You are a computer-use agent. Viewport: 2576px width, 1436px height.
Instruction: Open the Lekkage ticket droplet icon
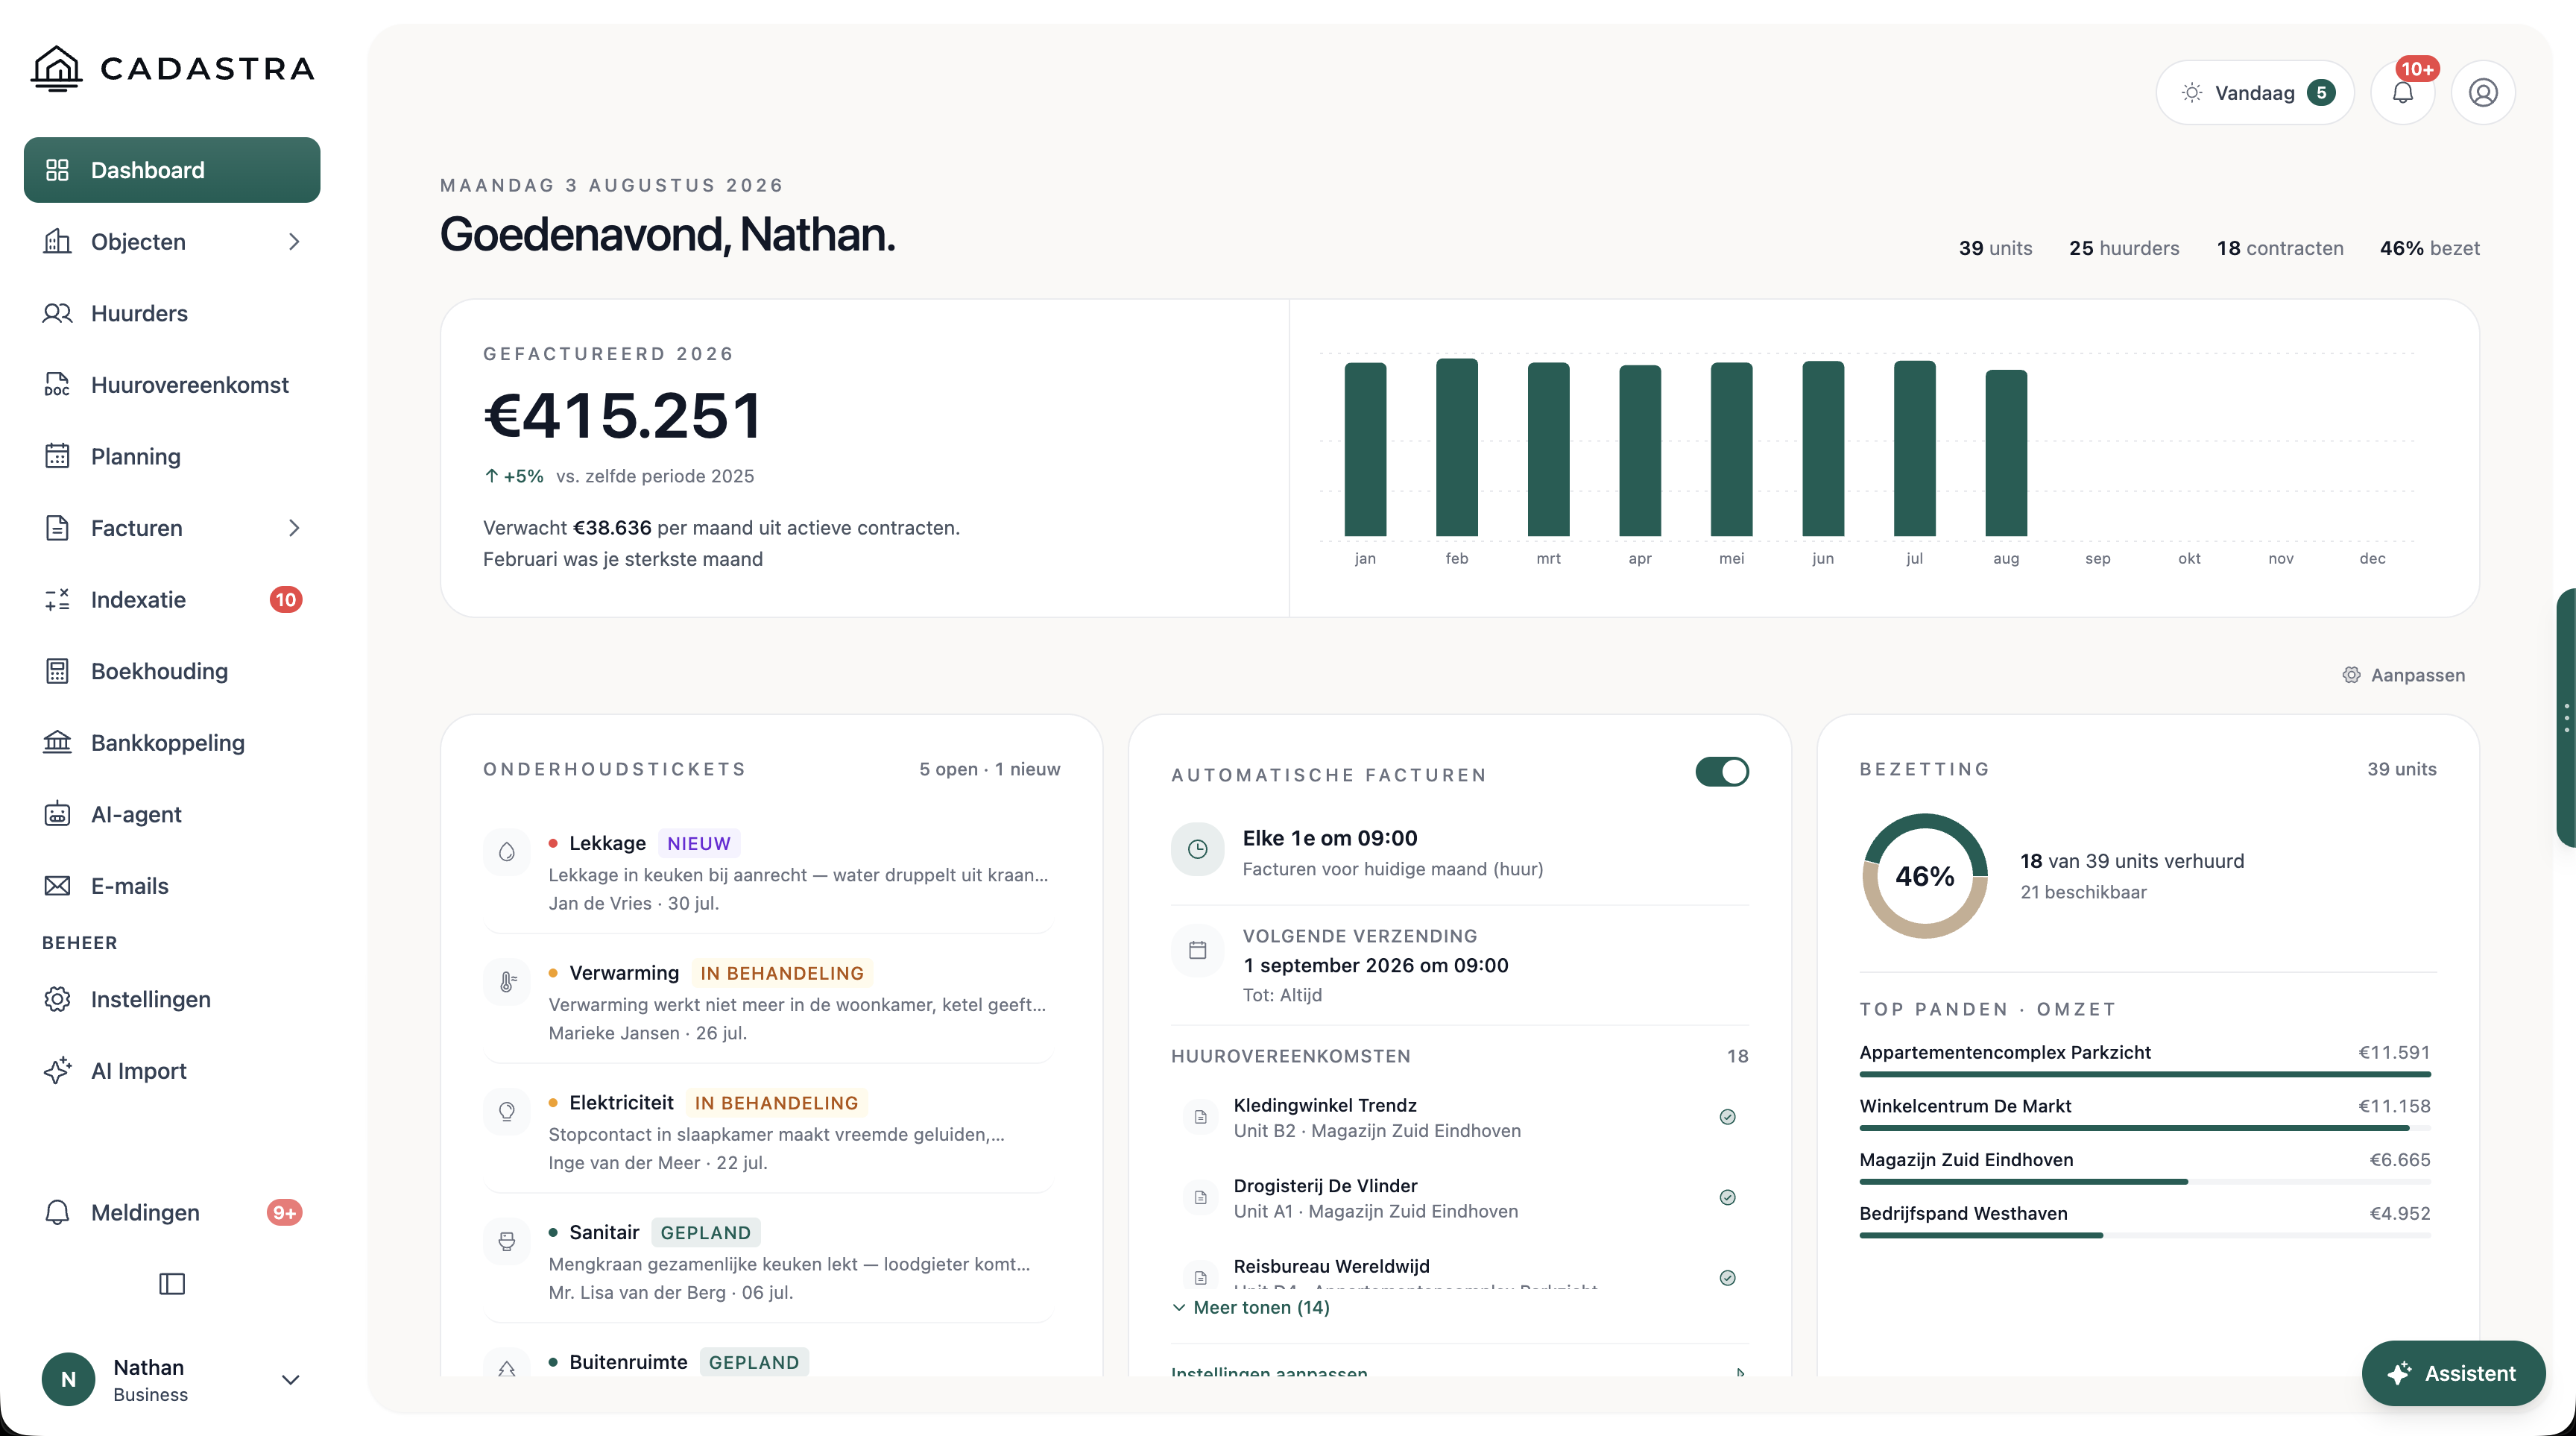pyautogui.click(x=507, y=852)
